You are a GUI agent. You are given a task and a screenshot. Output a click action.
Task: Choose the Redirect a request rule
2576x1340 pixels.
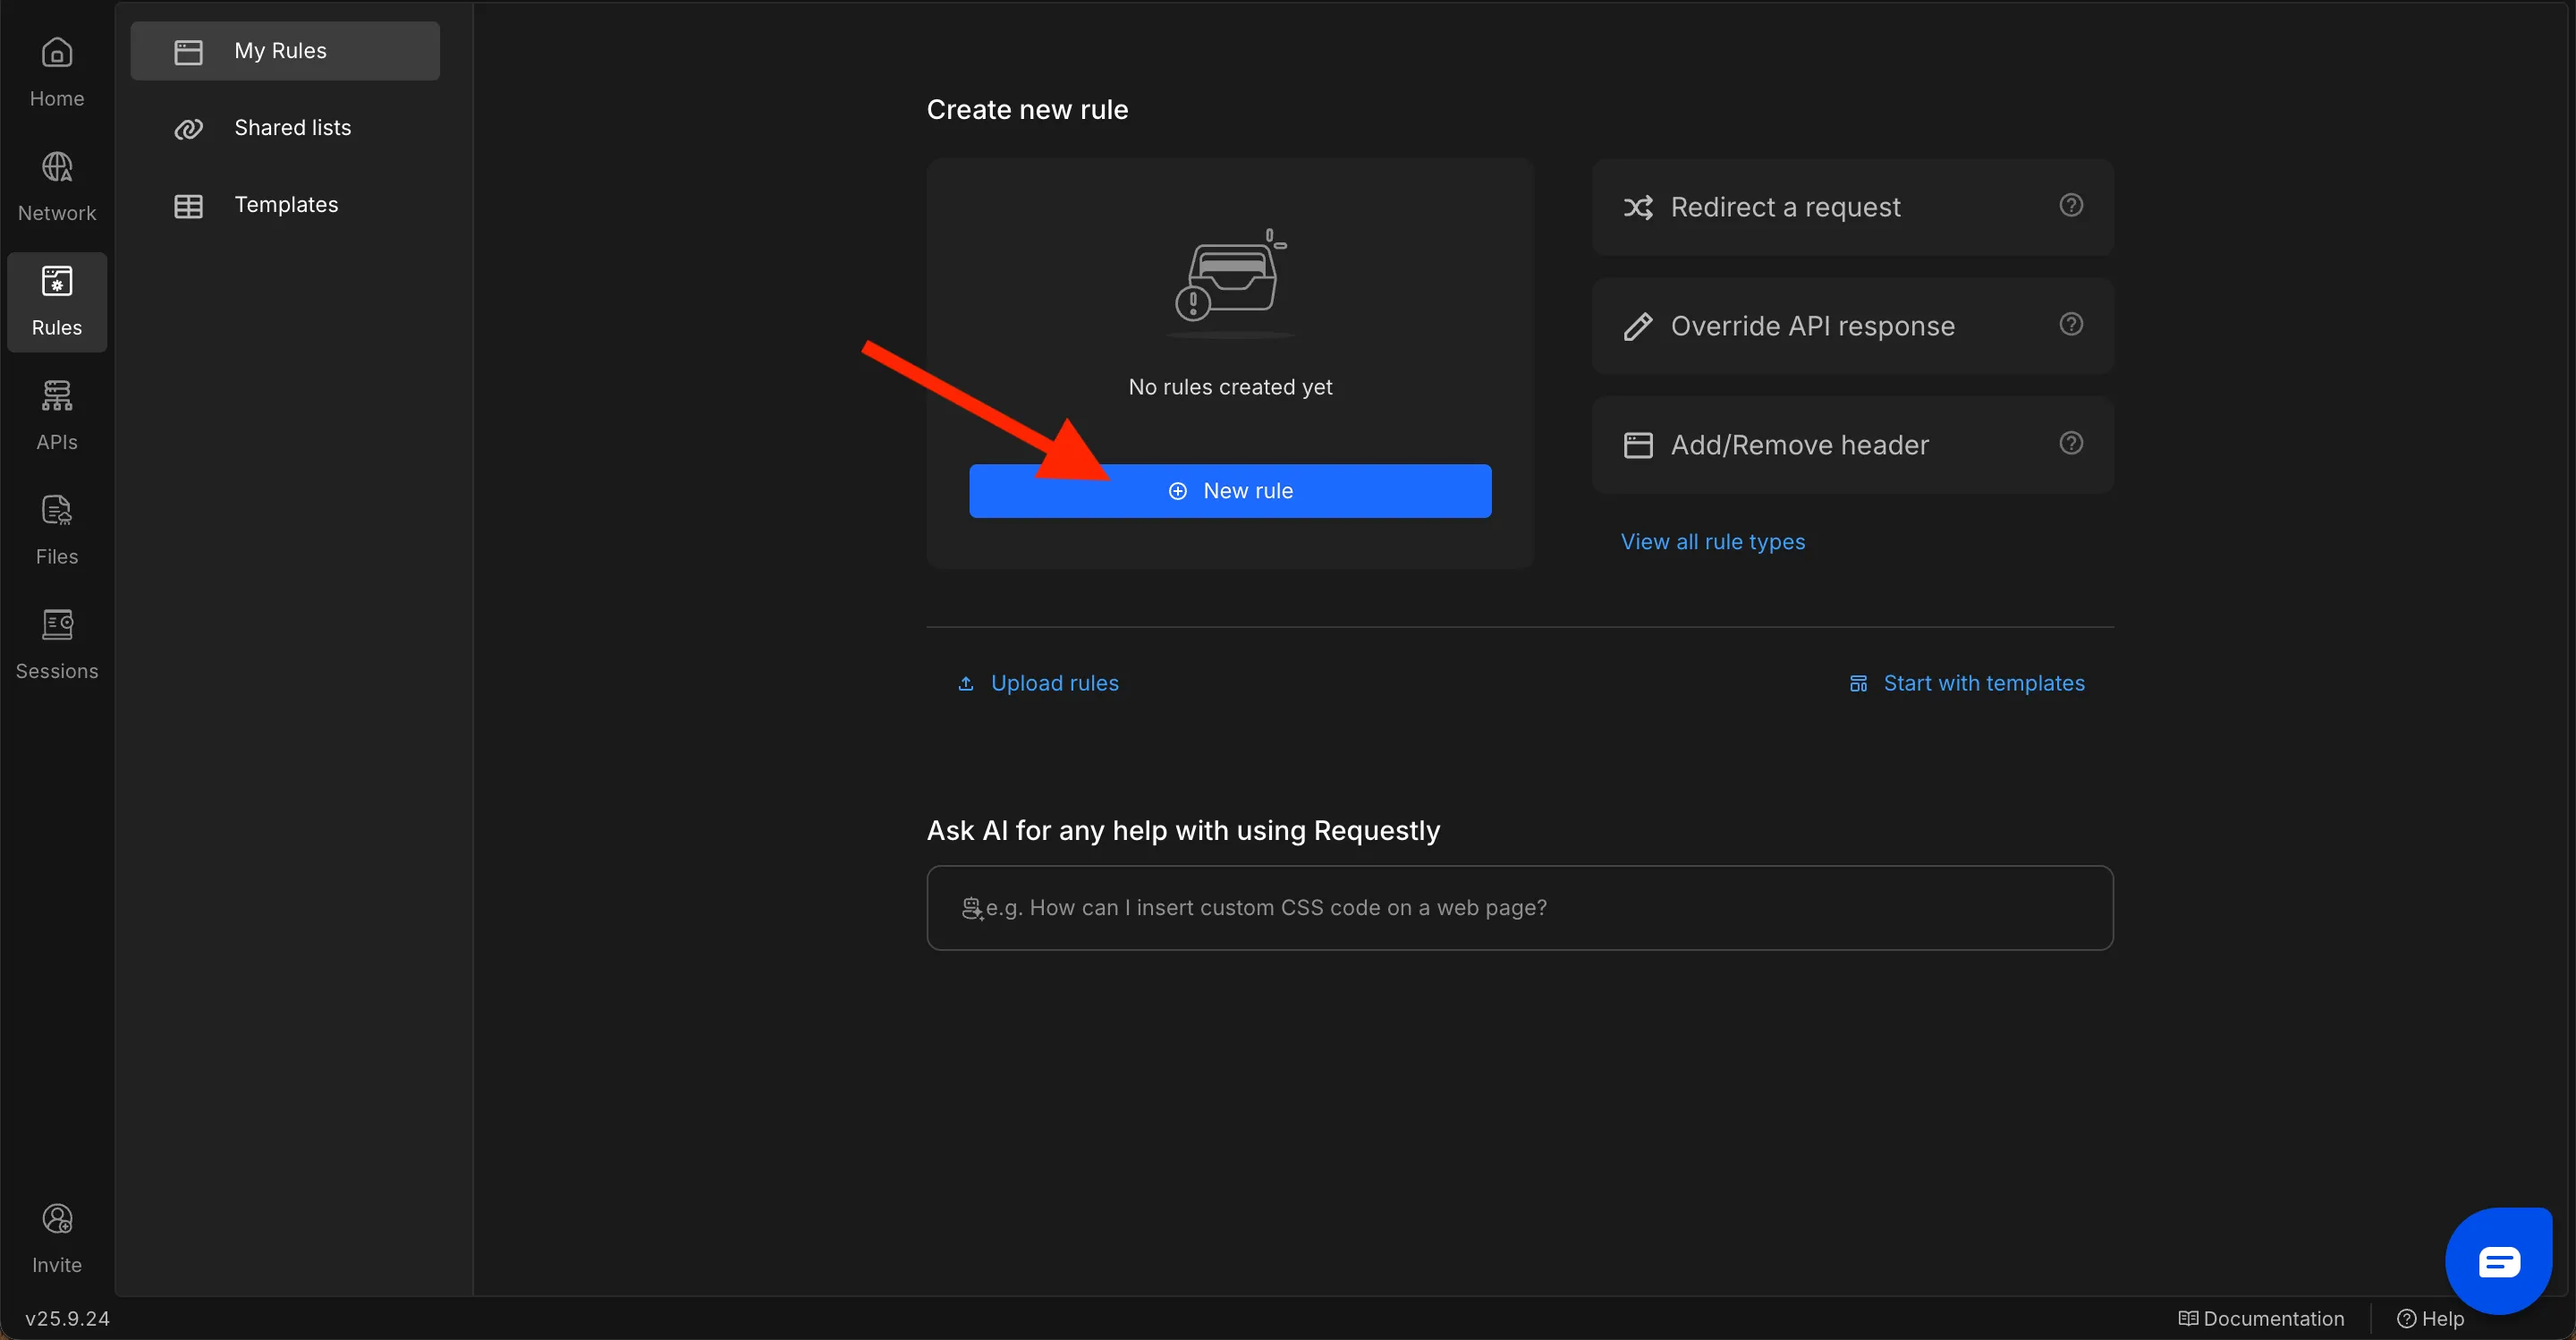click(x=1785, y=207)
